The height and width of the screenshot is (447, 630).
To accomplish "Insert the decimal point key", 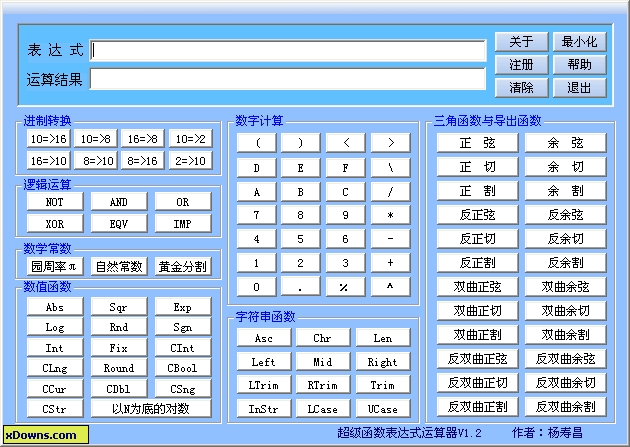I will tap(301, 287).
